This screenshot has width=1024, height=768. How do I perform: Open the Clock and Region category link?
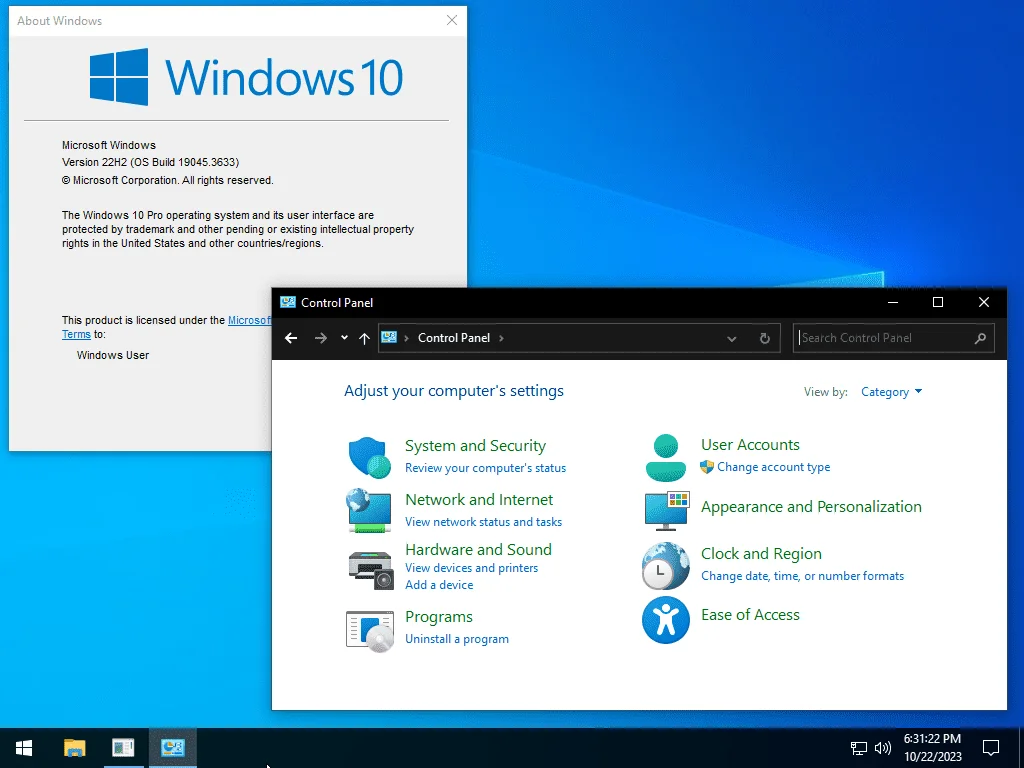761,554
